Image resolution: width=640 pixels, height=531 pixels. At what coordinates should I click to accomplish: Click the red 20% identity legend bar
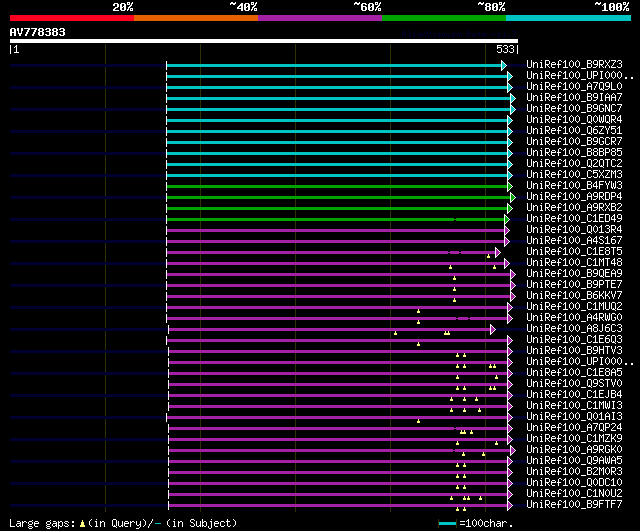coord(72,18)
